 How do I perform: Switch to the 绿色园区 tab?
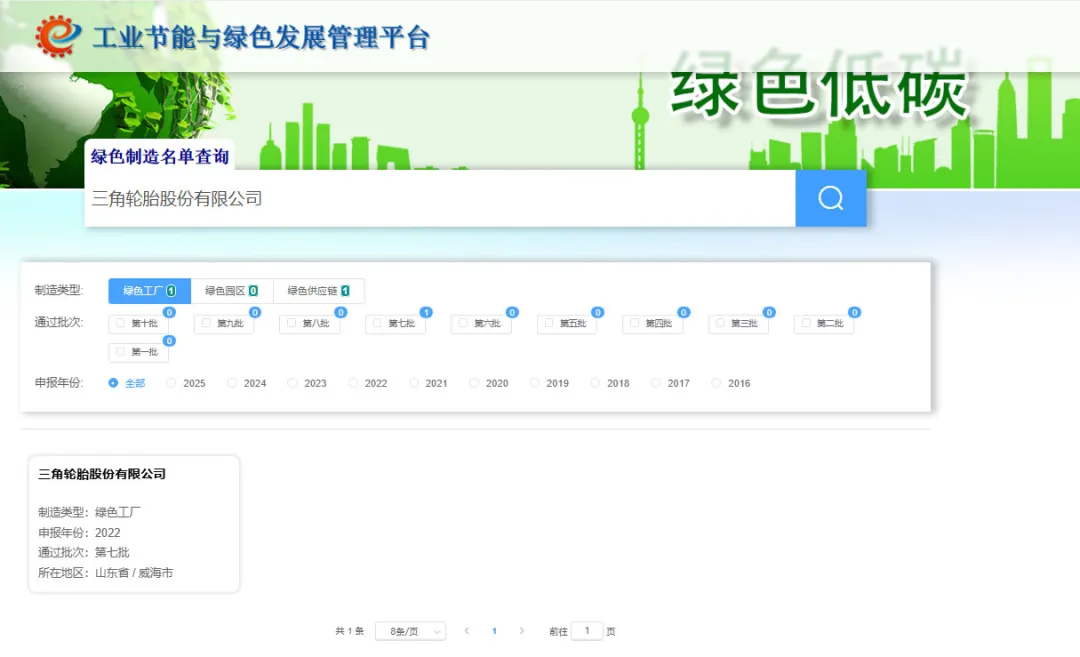coord(231,291)
